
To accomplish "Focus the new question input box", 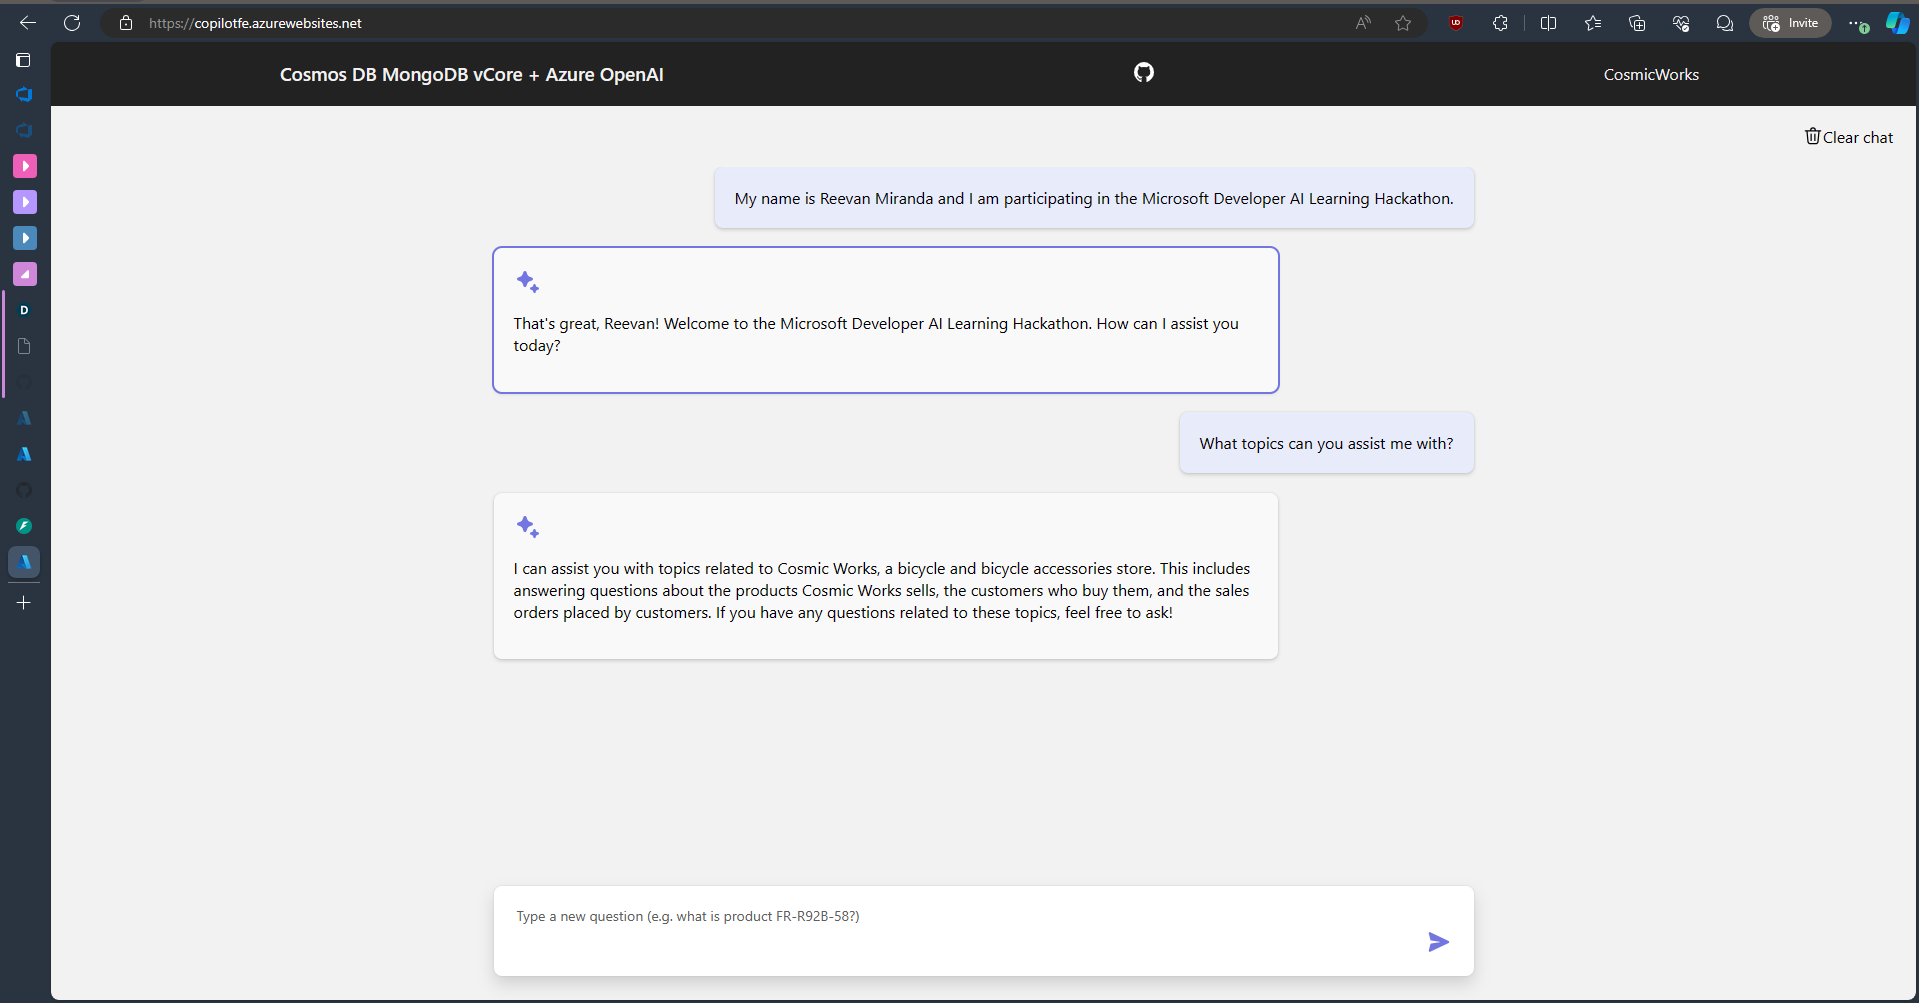I will tap(984, 931).
